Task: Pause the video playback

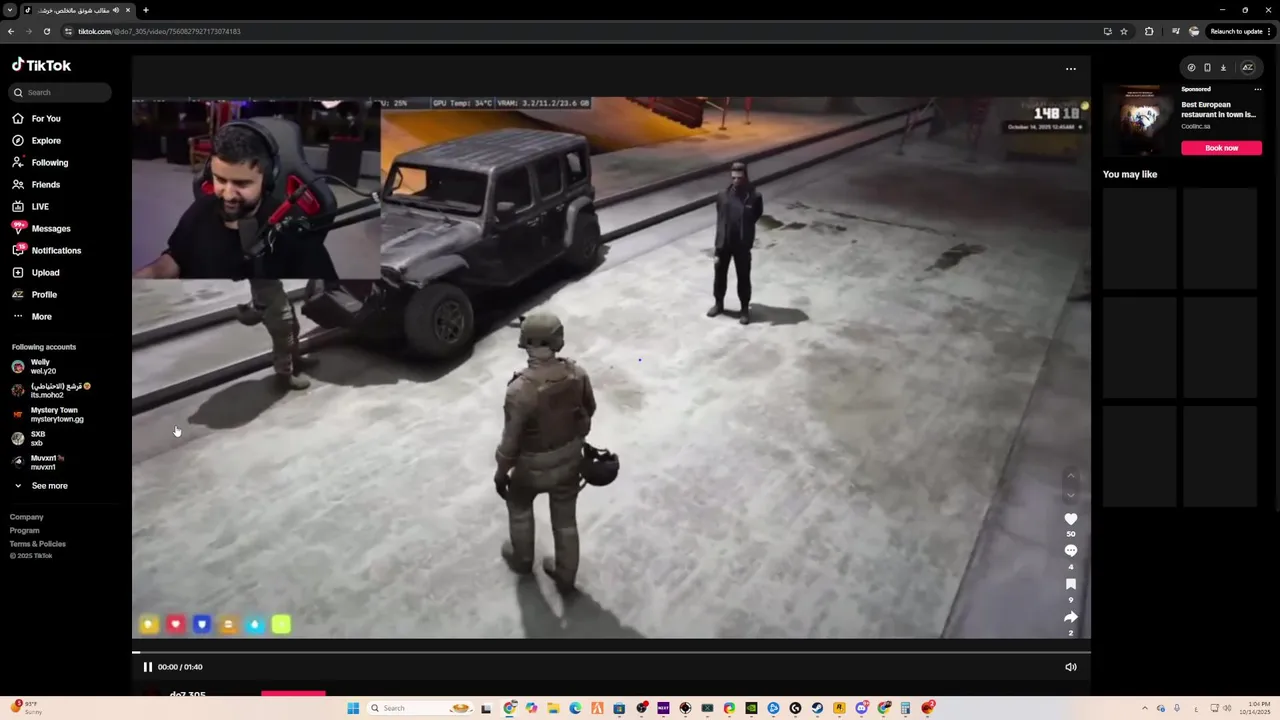Action: (x=147, y=667)
